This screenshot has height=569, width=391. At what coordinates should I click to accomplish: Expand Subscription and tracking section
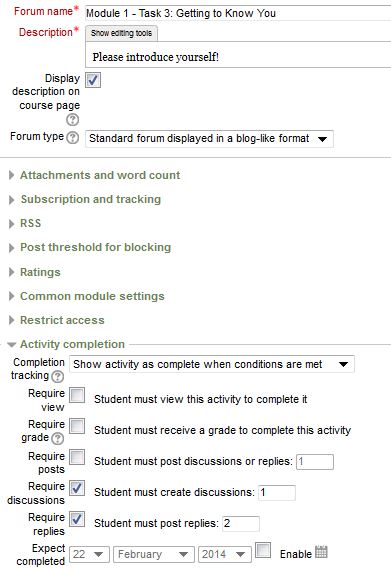[x=90, y=199]
